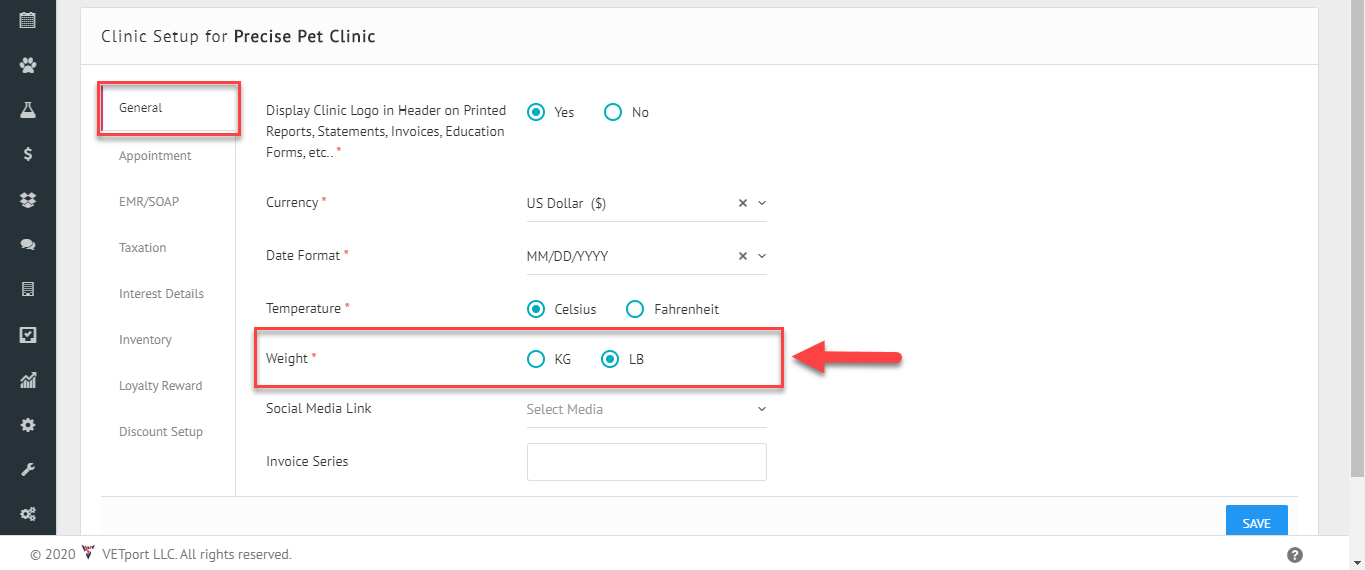1365x570 pixels.
Task: Open the lab flask icon
Action: tap(28, 110)
